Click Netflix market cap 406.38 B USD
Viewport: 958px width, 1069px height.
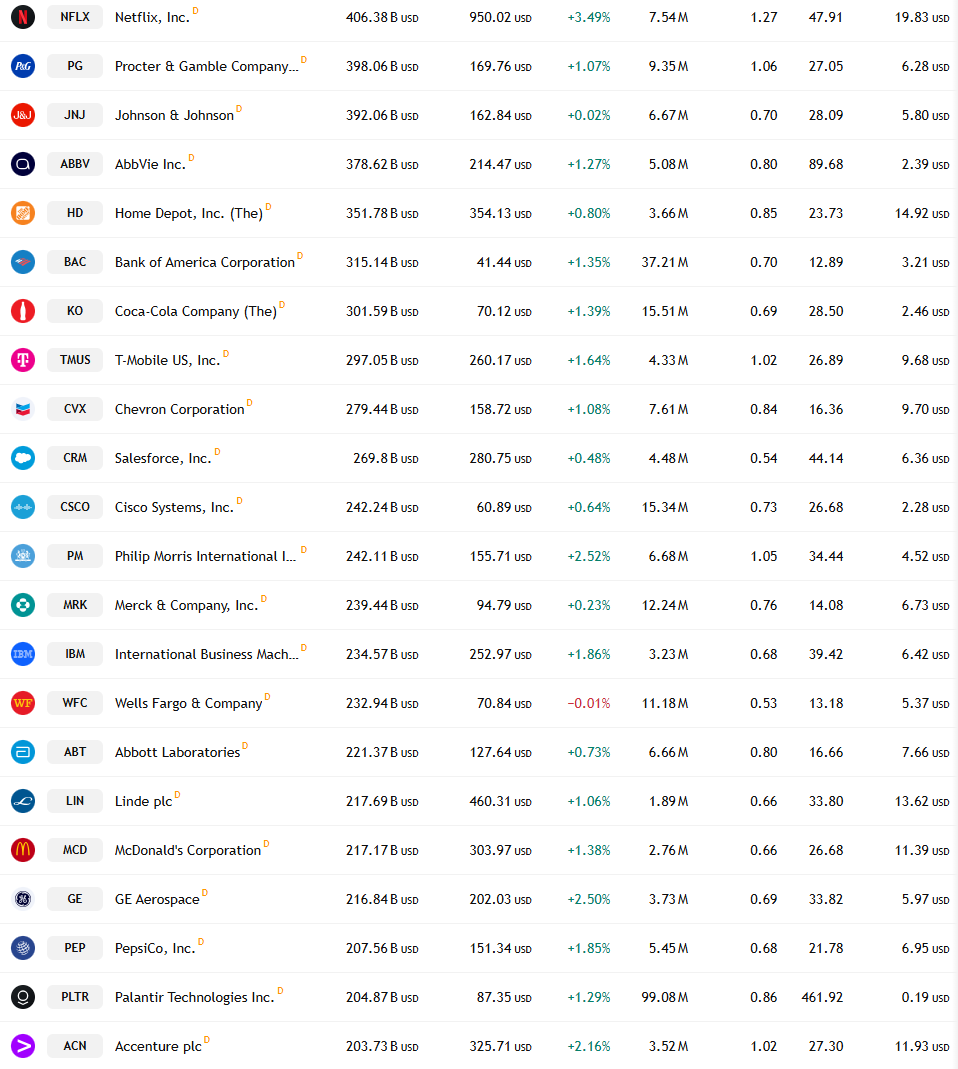click(x=382, y=18)
